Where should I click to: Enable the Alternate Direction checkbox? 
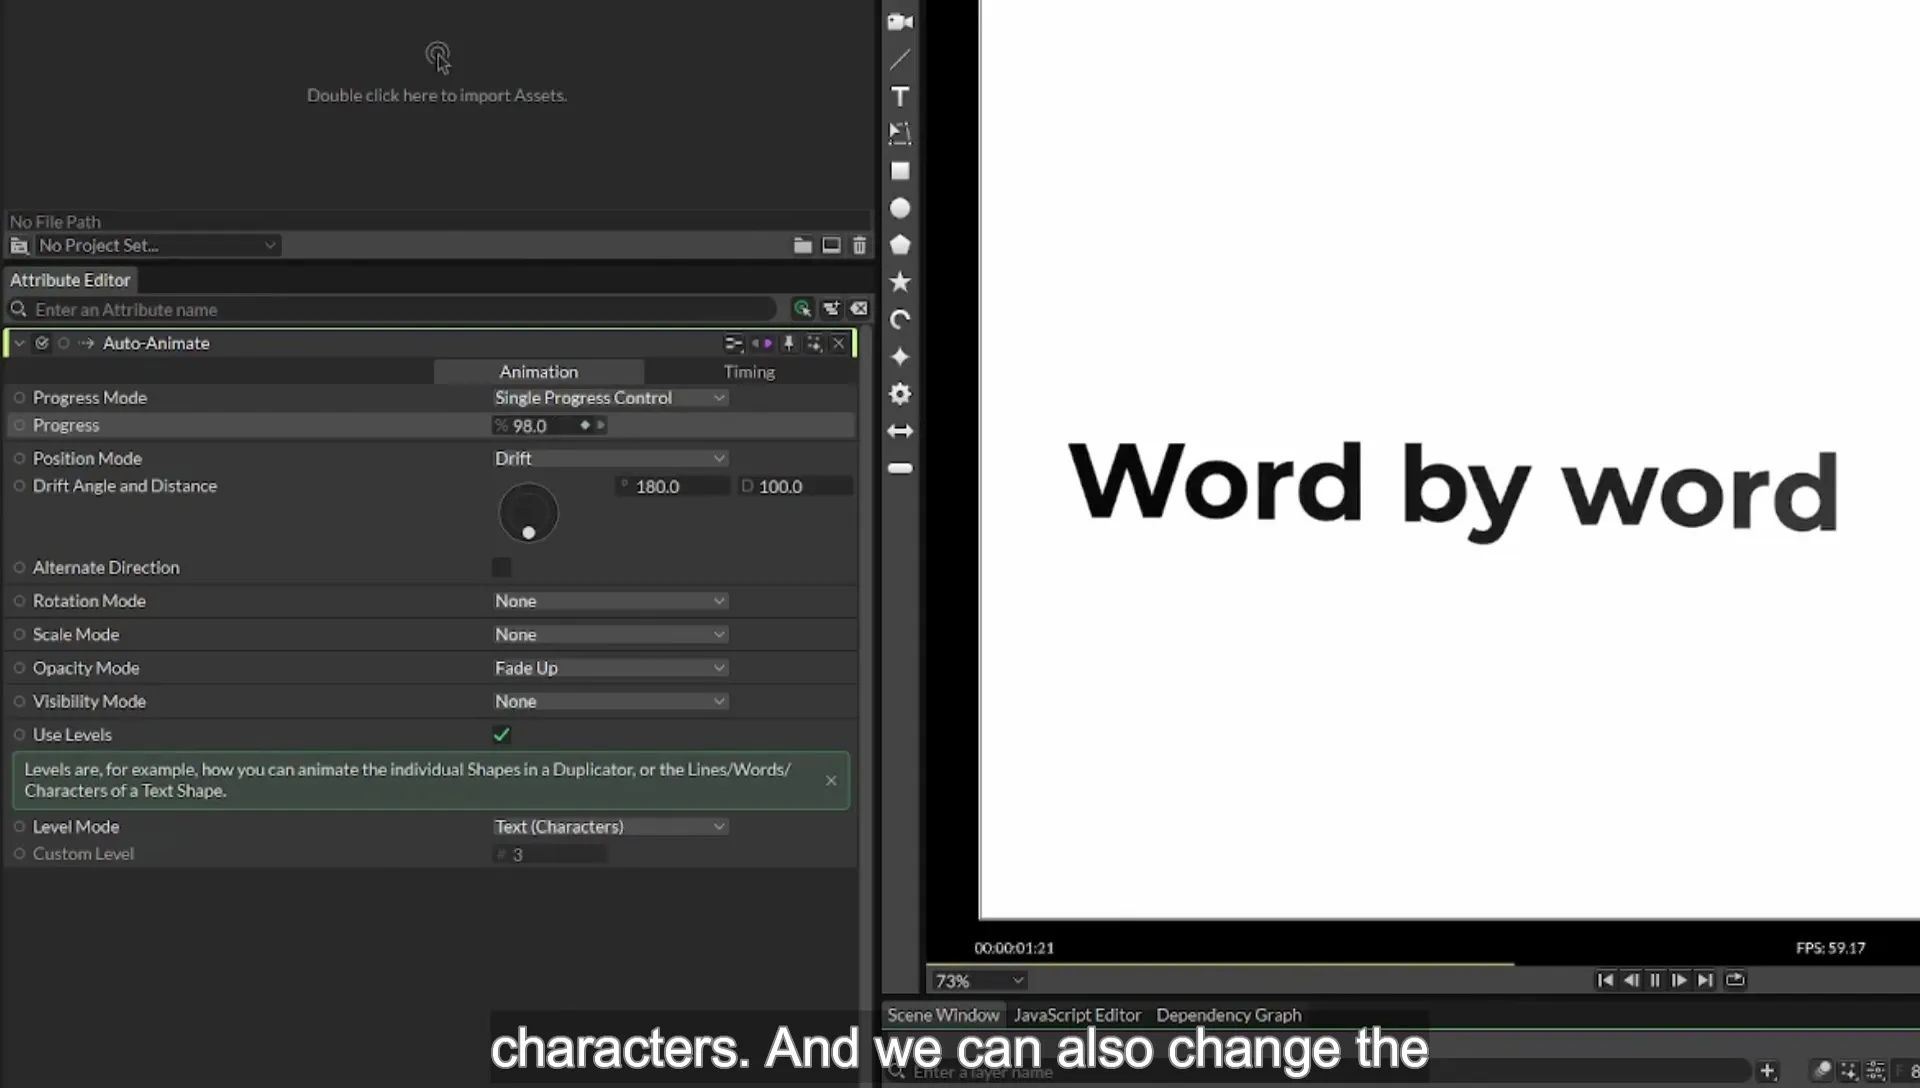[x=502, y=568]
